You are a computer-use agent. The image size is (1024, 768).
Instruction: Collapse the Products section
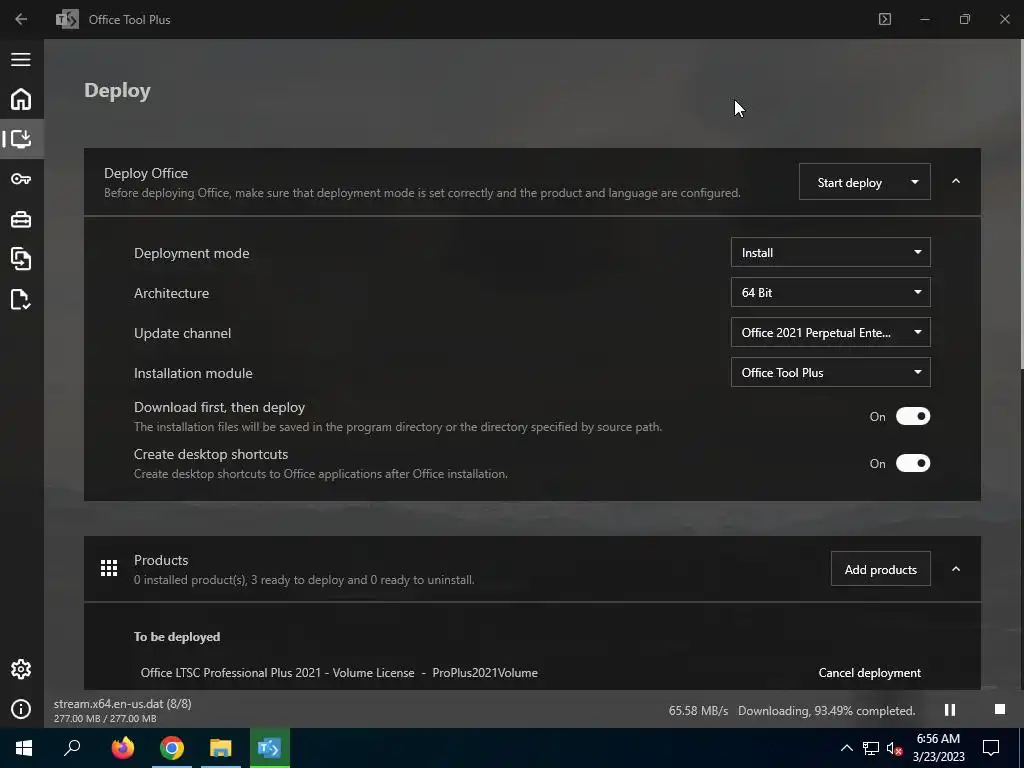click(956, 569)
